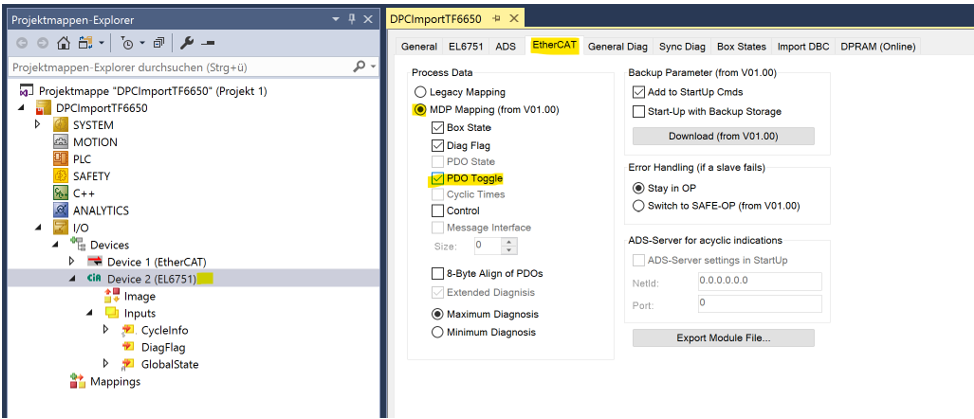This screenshot has height=419, width=974.
Task: Switch to the General tab
Action: pos(419,47)
